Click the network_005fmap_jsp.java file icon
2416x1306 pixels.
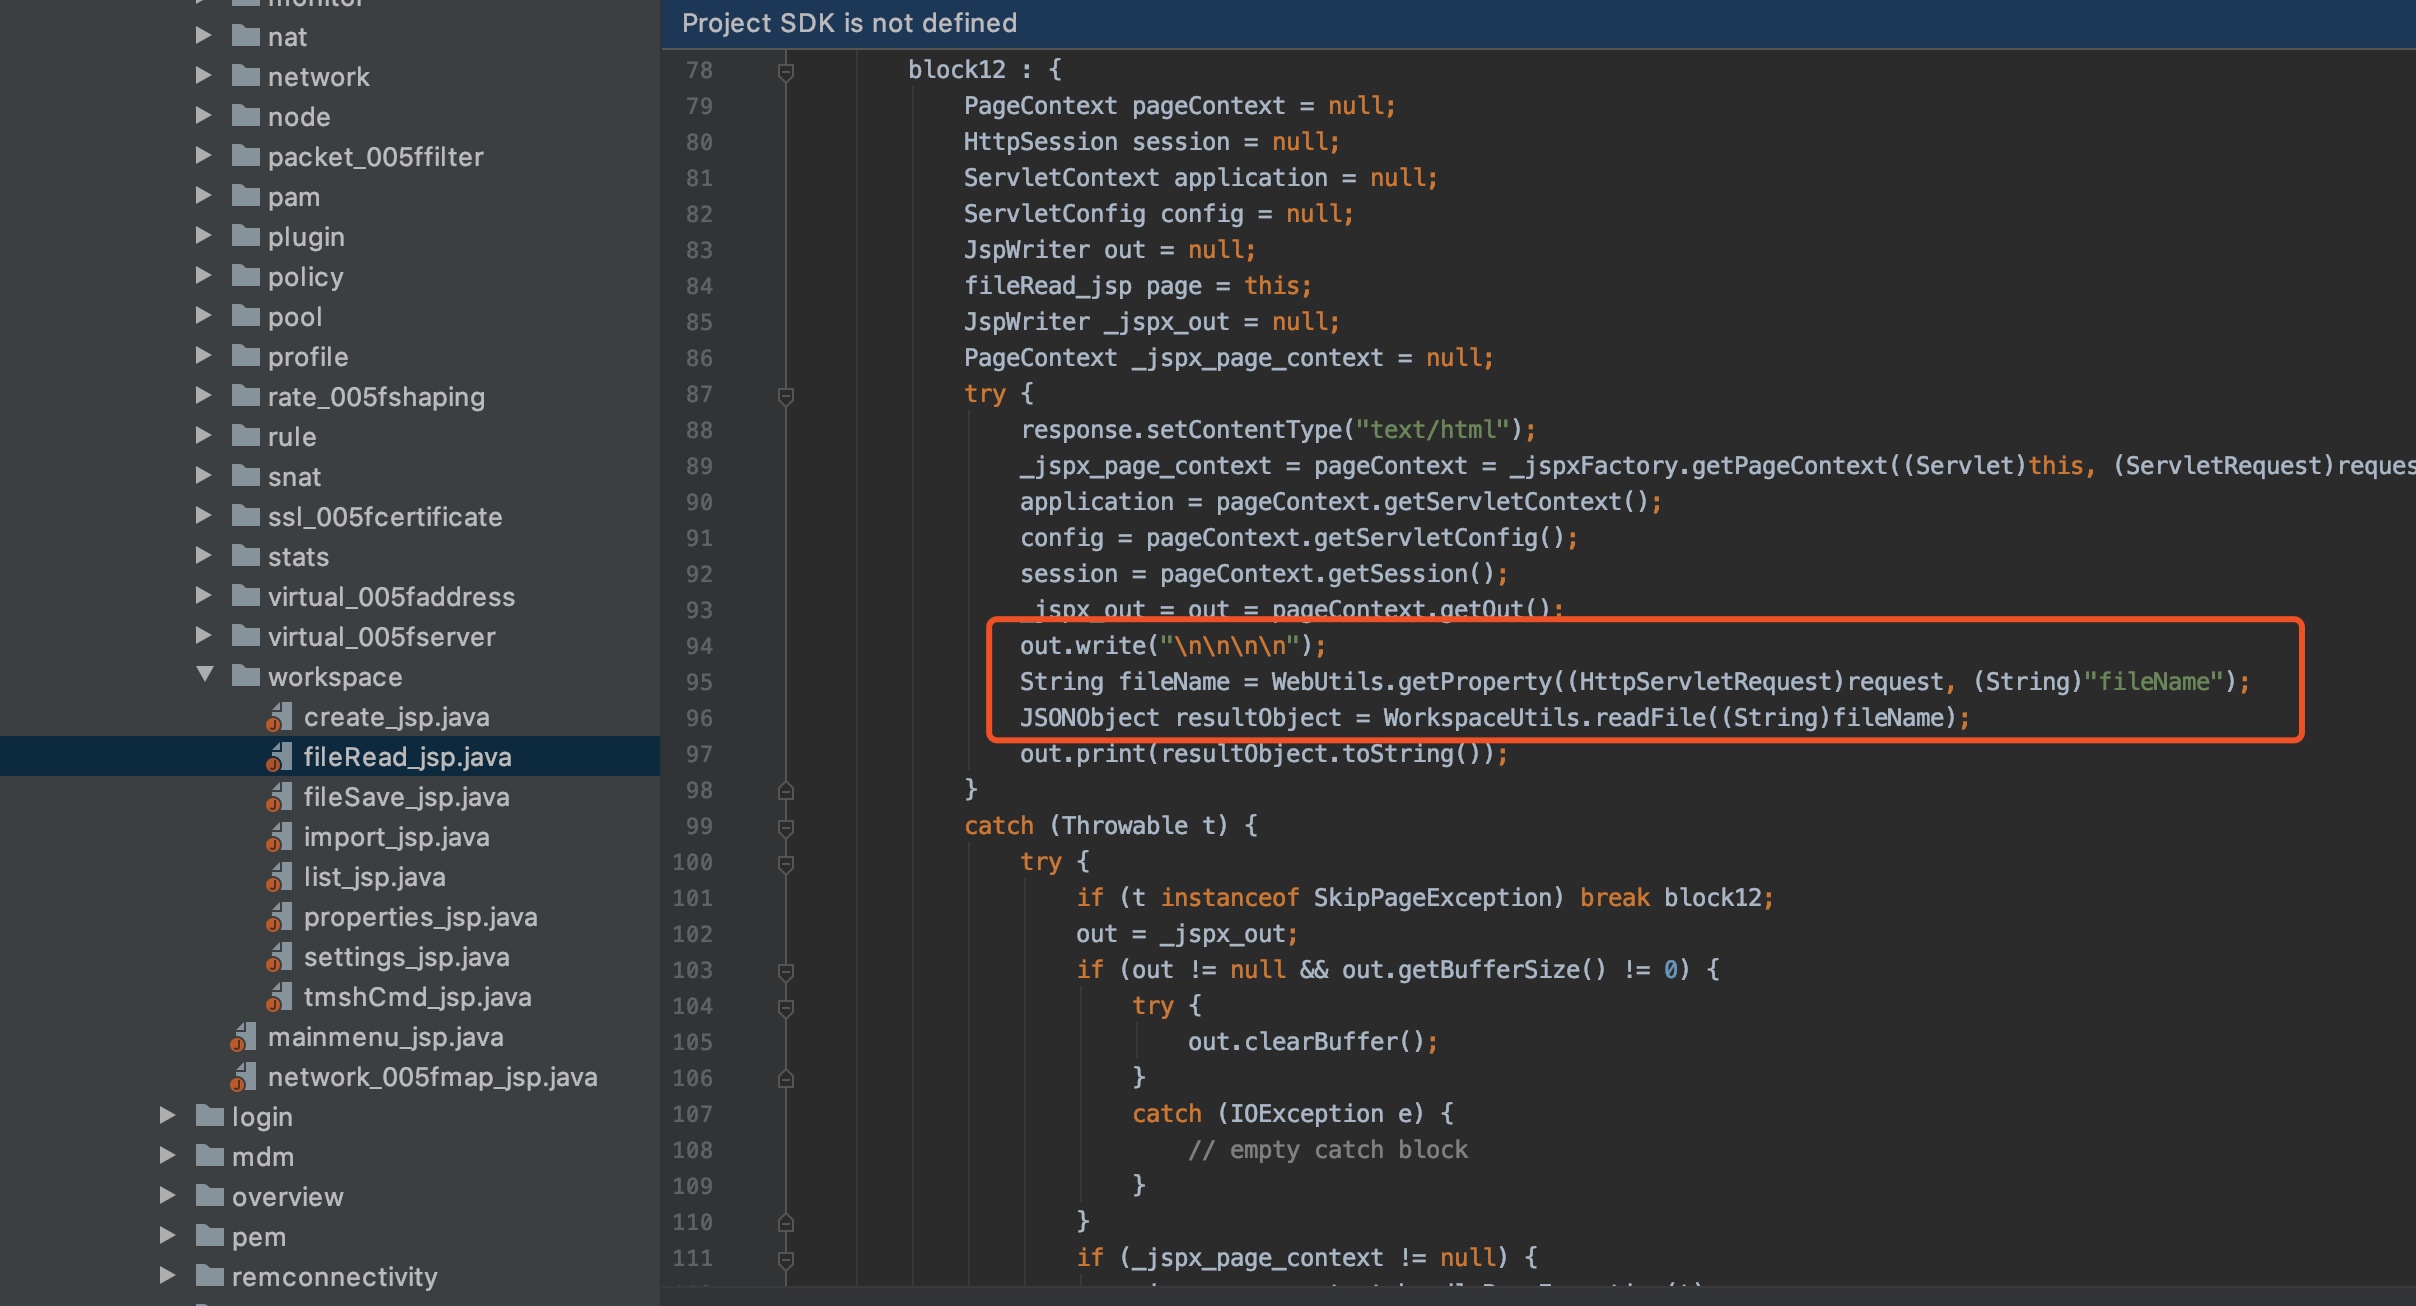point(243,1077)
